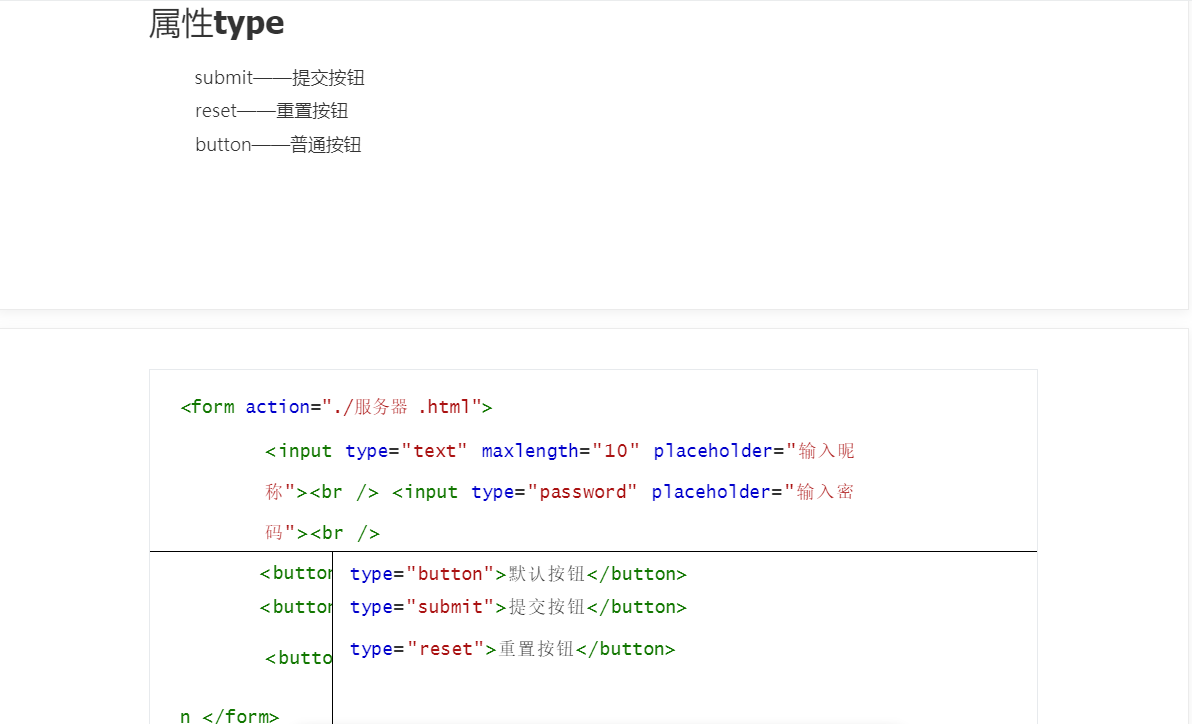Screen dimensions: 1192x724
Task: Click "提交按钮" inside the code block
Action: (546, 607)
